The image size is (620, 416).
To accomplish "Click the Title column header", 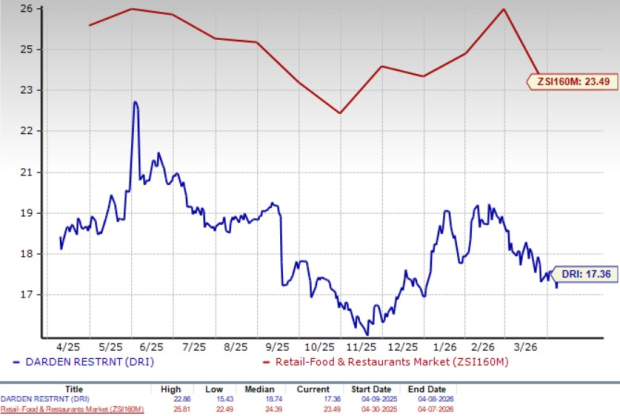I will (73, 391).
